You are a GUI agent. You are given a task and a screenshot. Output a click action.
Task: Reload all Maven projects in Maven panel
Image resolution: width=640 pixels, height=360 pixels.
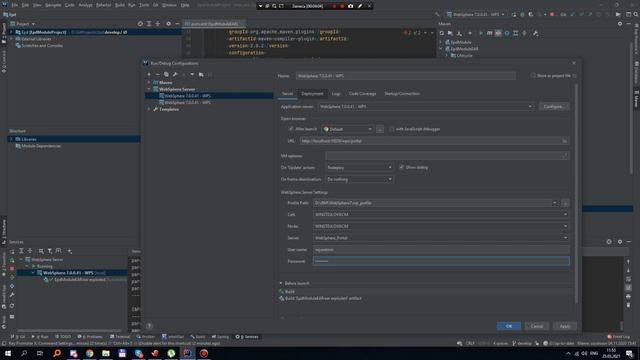click(442, 33)
